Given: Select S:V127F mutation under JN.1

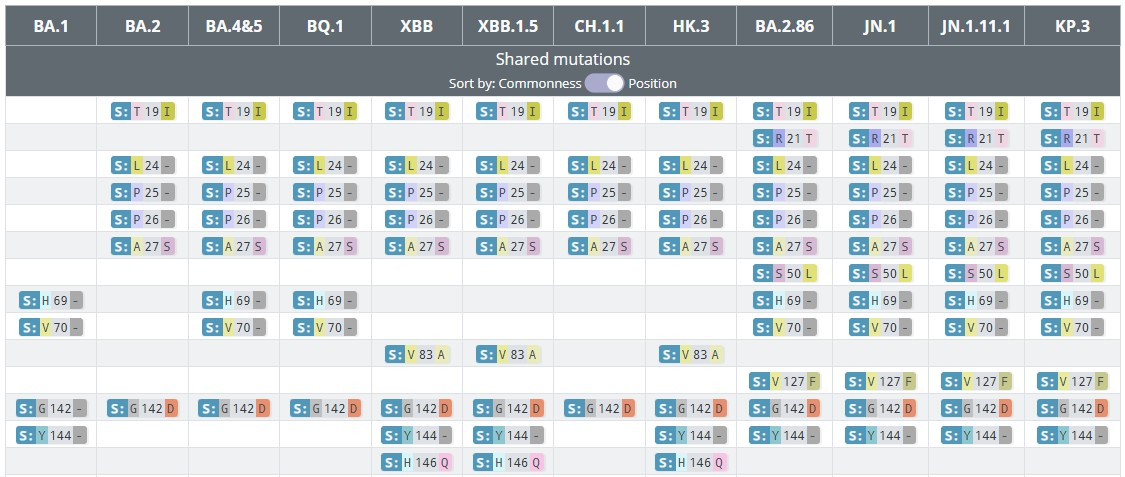Looking at the screenshot, I should (880, 380).
